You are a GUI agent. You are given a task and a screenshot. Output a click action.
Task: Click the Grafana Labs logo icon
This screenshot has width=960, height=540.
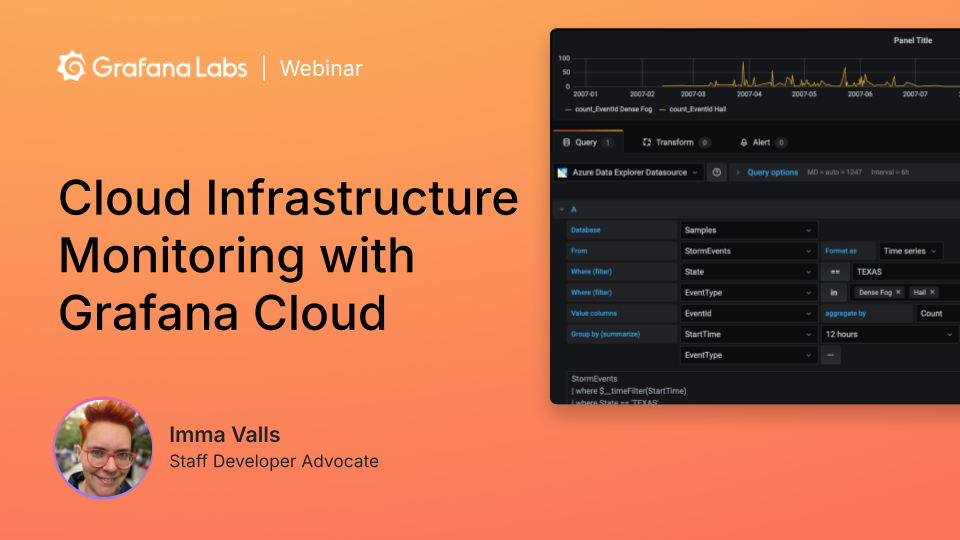[x=72, y=67]
